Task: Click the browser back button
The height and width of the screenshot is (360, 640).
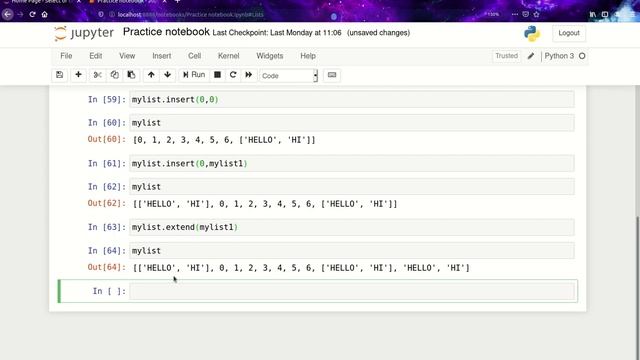Action: tap(7, 14)
